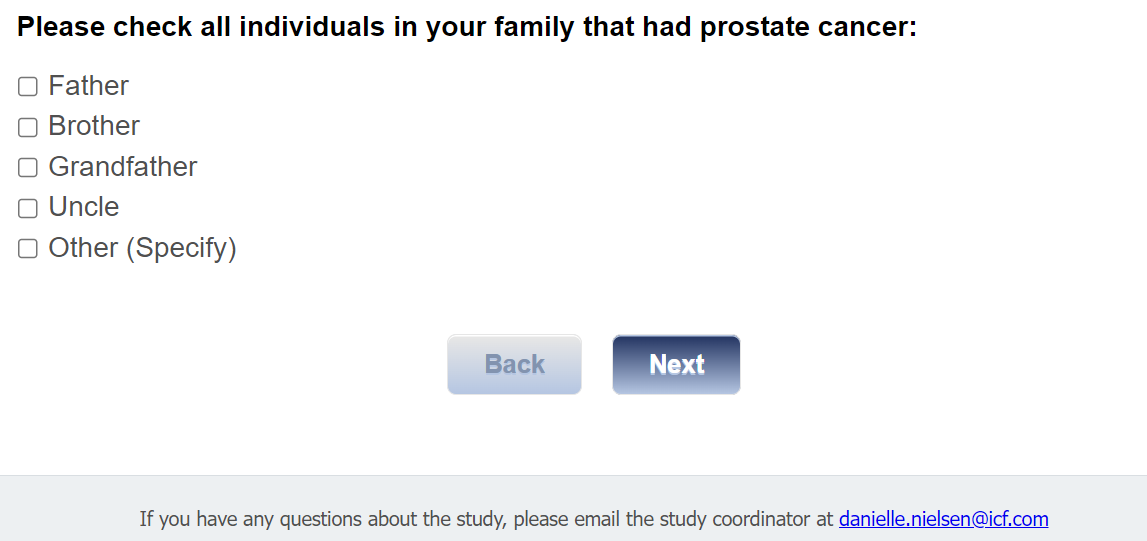
Task: Click the "Brother" label text
Action: click(94, 126)
